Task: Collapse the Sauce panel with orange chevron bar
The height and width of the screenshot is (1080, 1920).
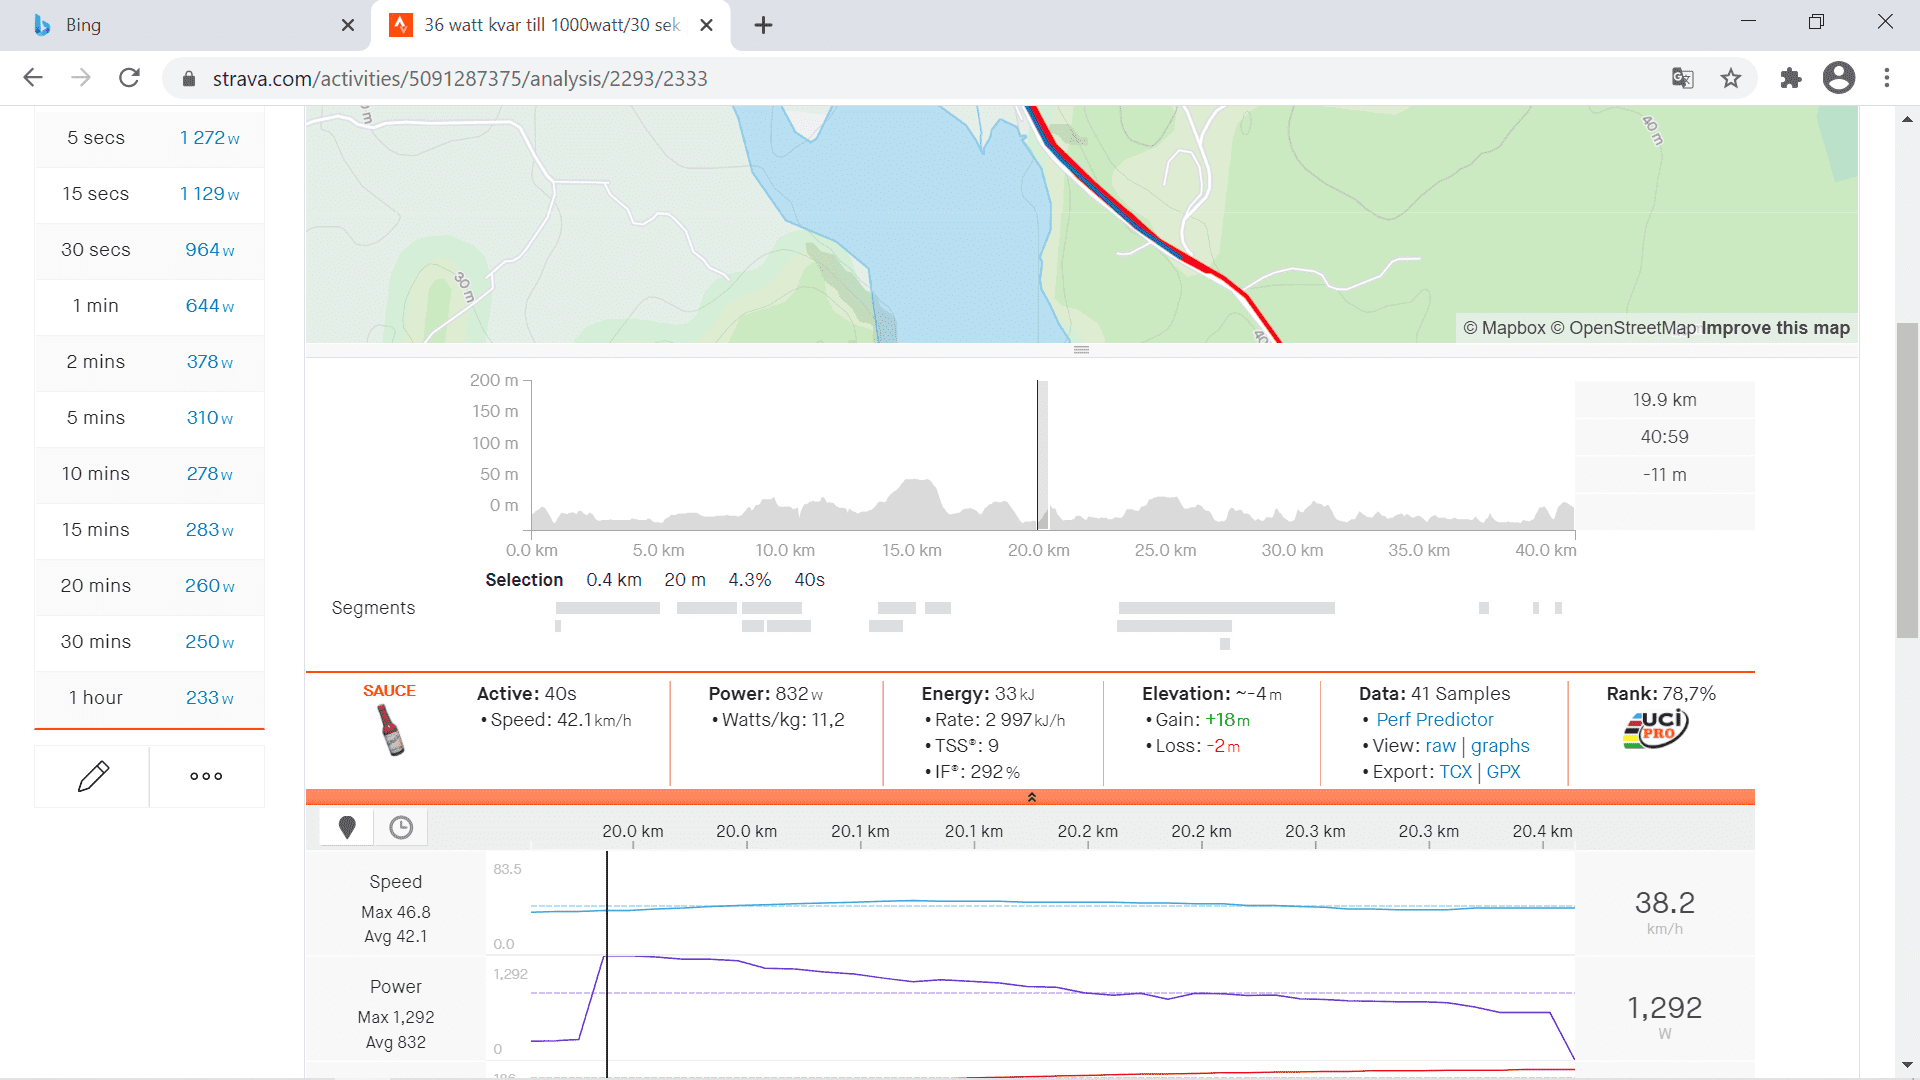Action: click(1030, 797)
